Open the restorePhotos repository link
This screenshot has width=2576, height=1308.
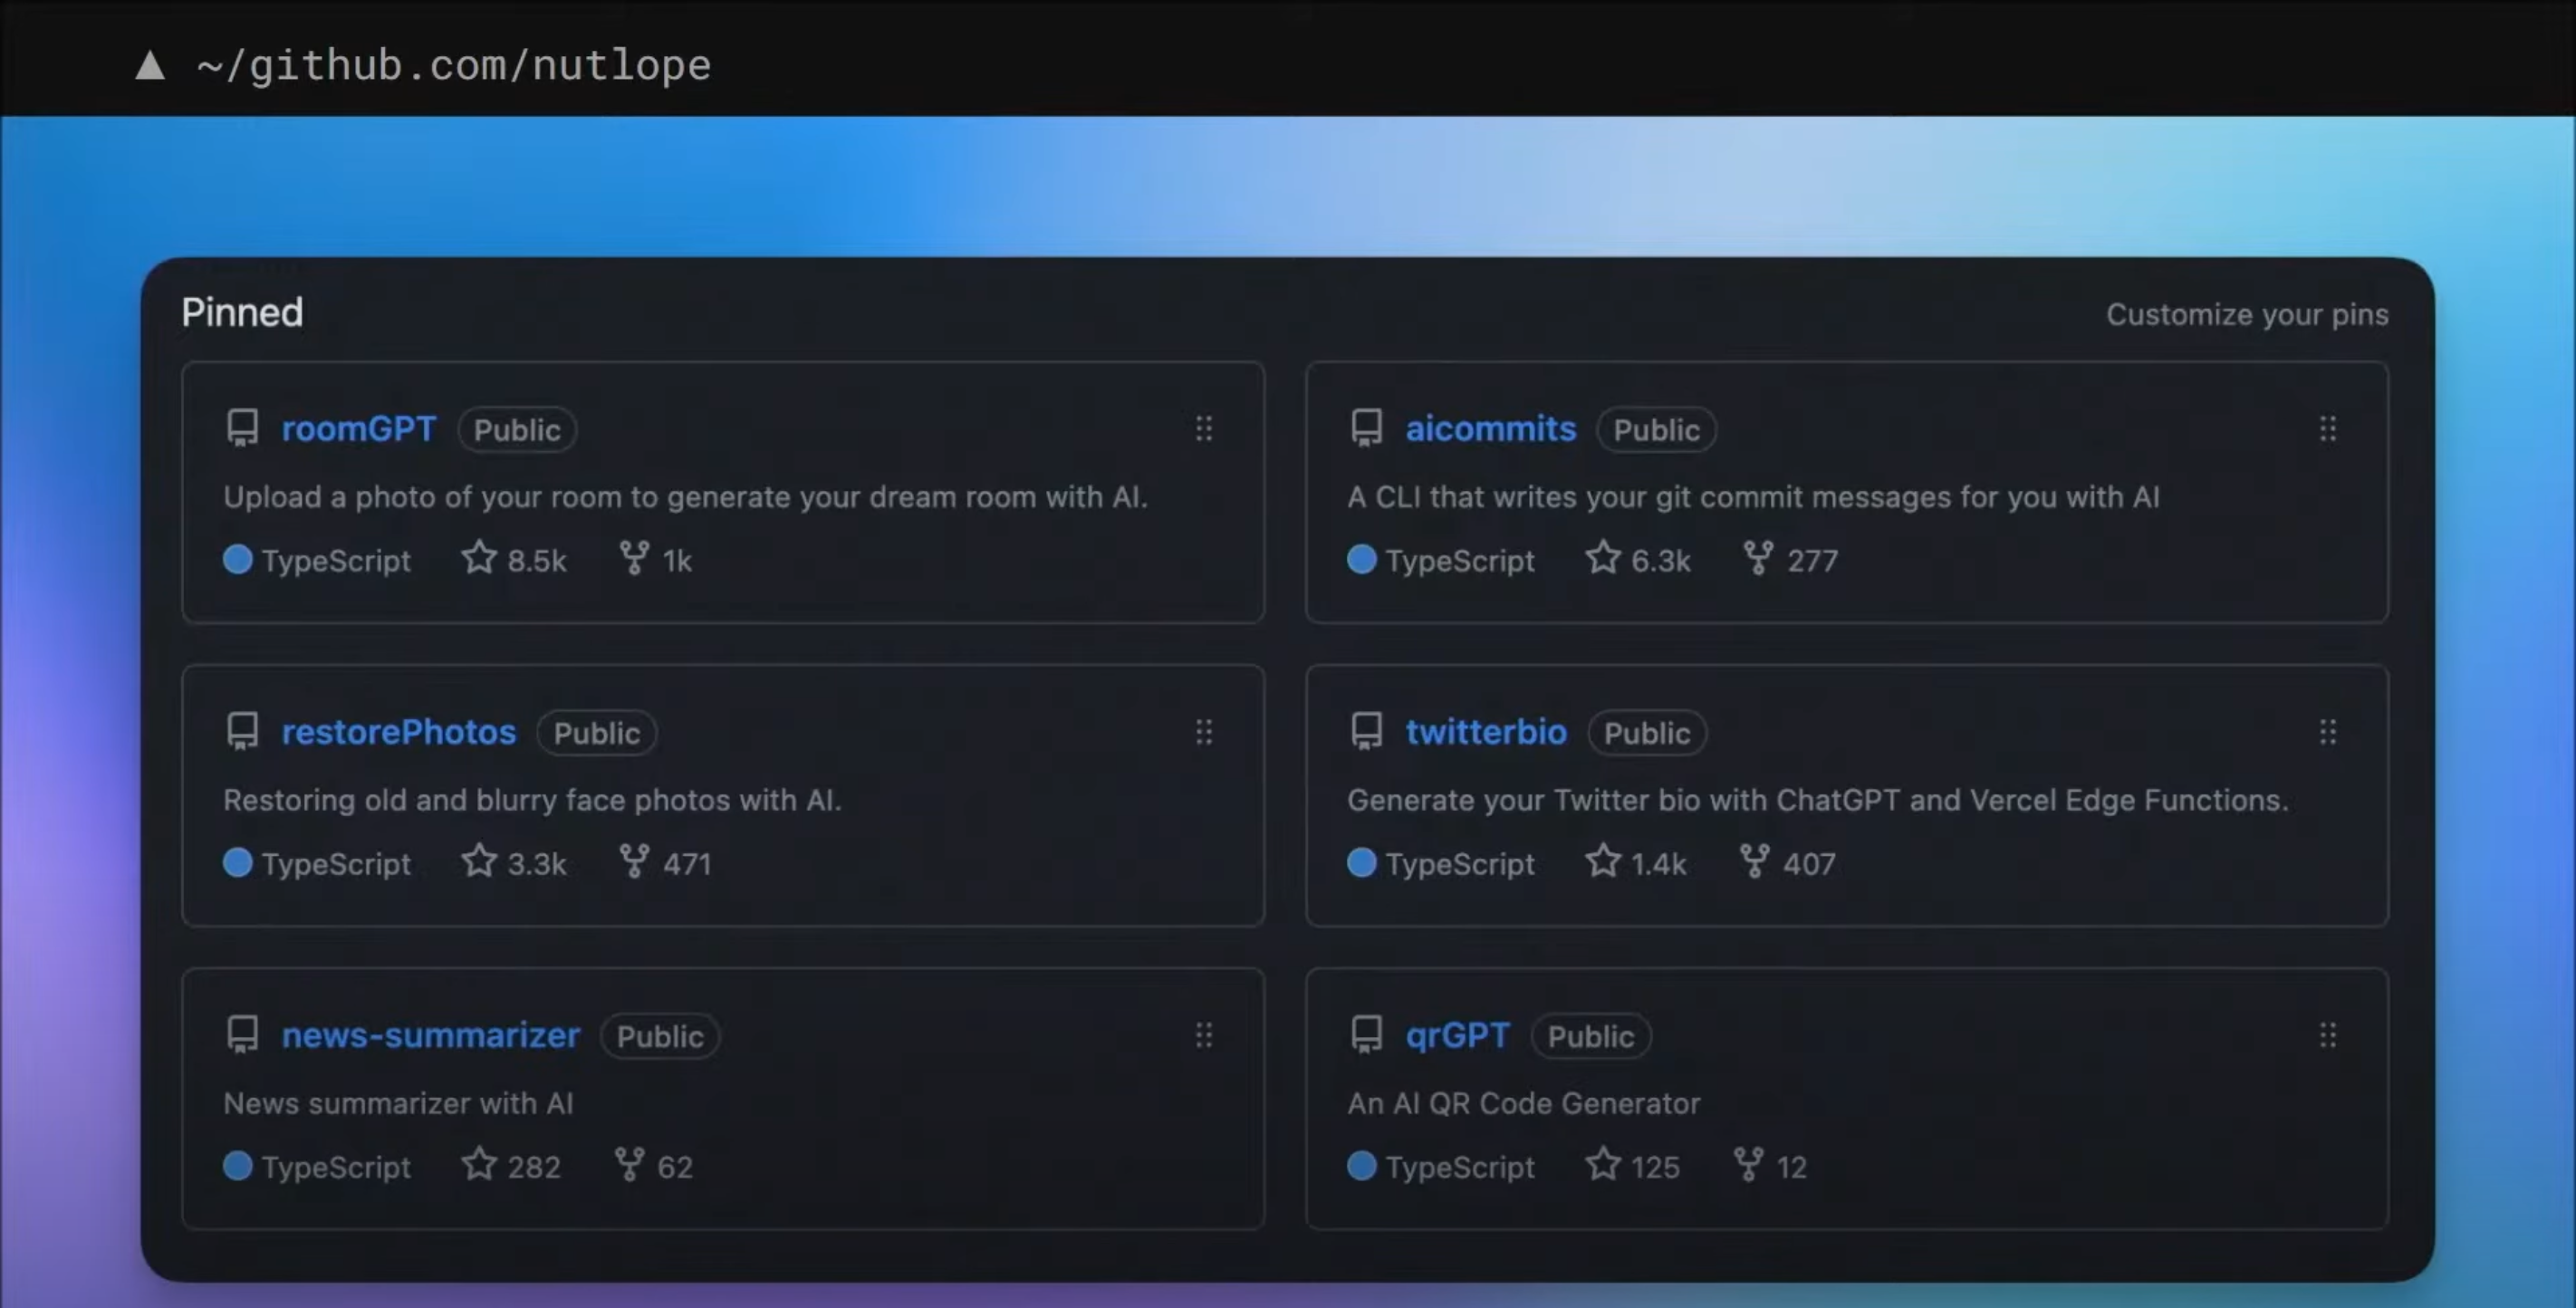[399, 732]
